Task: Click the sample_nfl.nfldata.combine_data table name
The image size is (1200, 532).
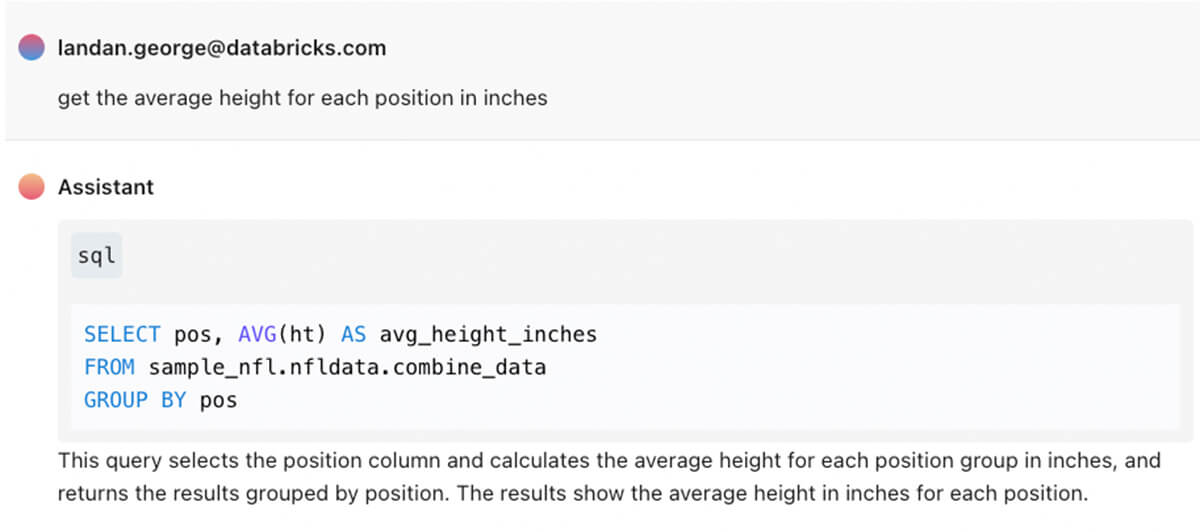Action: click(x=347, y=367)
